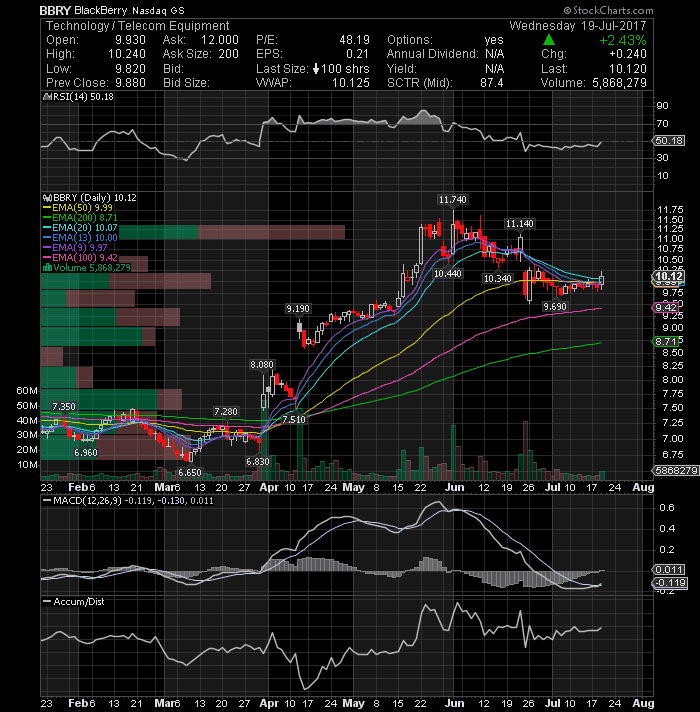The width and height of the screenshot is (700, 712).
Task: Click the candlestick icon before BBRY (Daily)
Action: click(48, 198)
